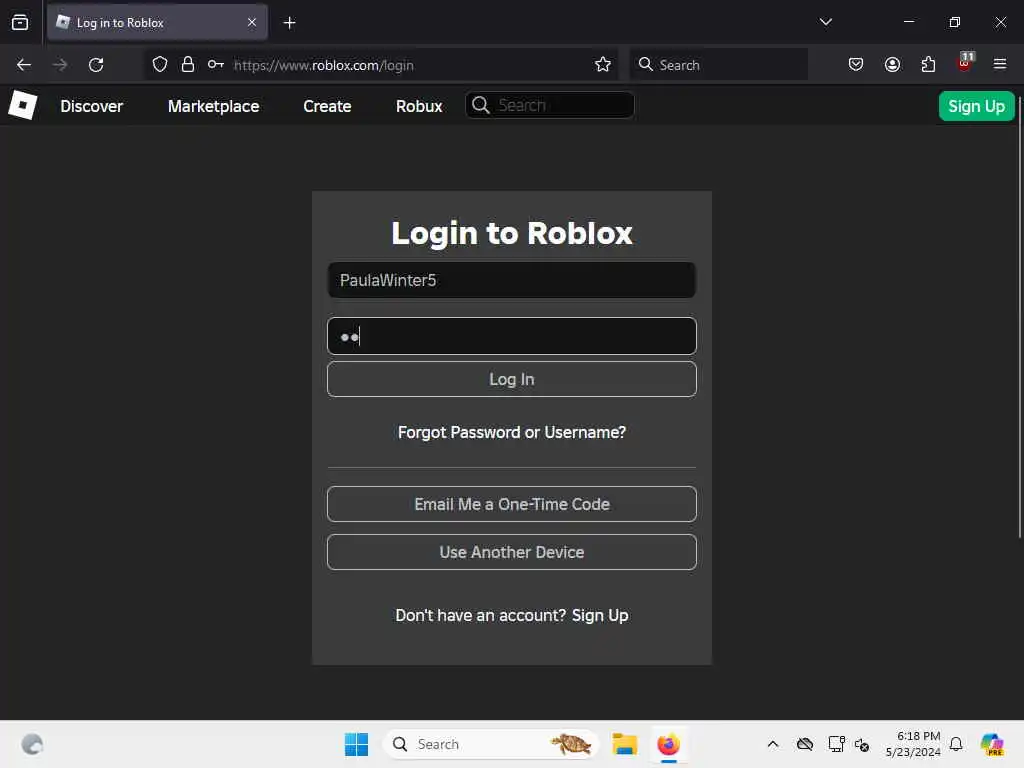Go to Marketplace
This screenshot has width=1024, height=768.
coord(214,106)
